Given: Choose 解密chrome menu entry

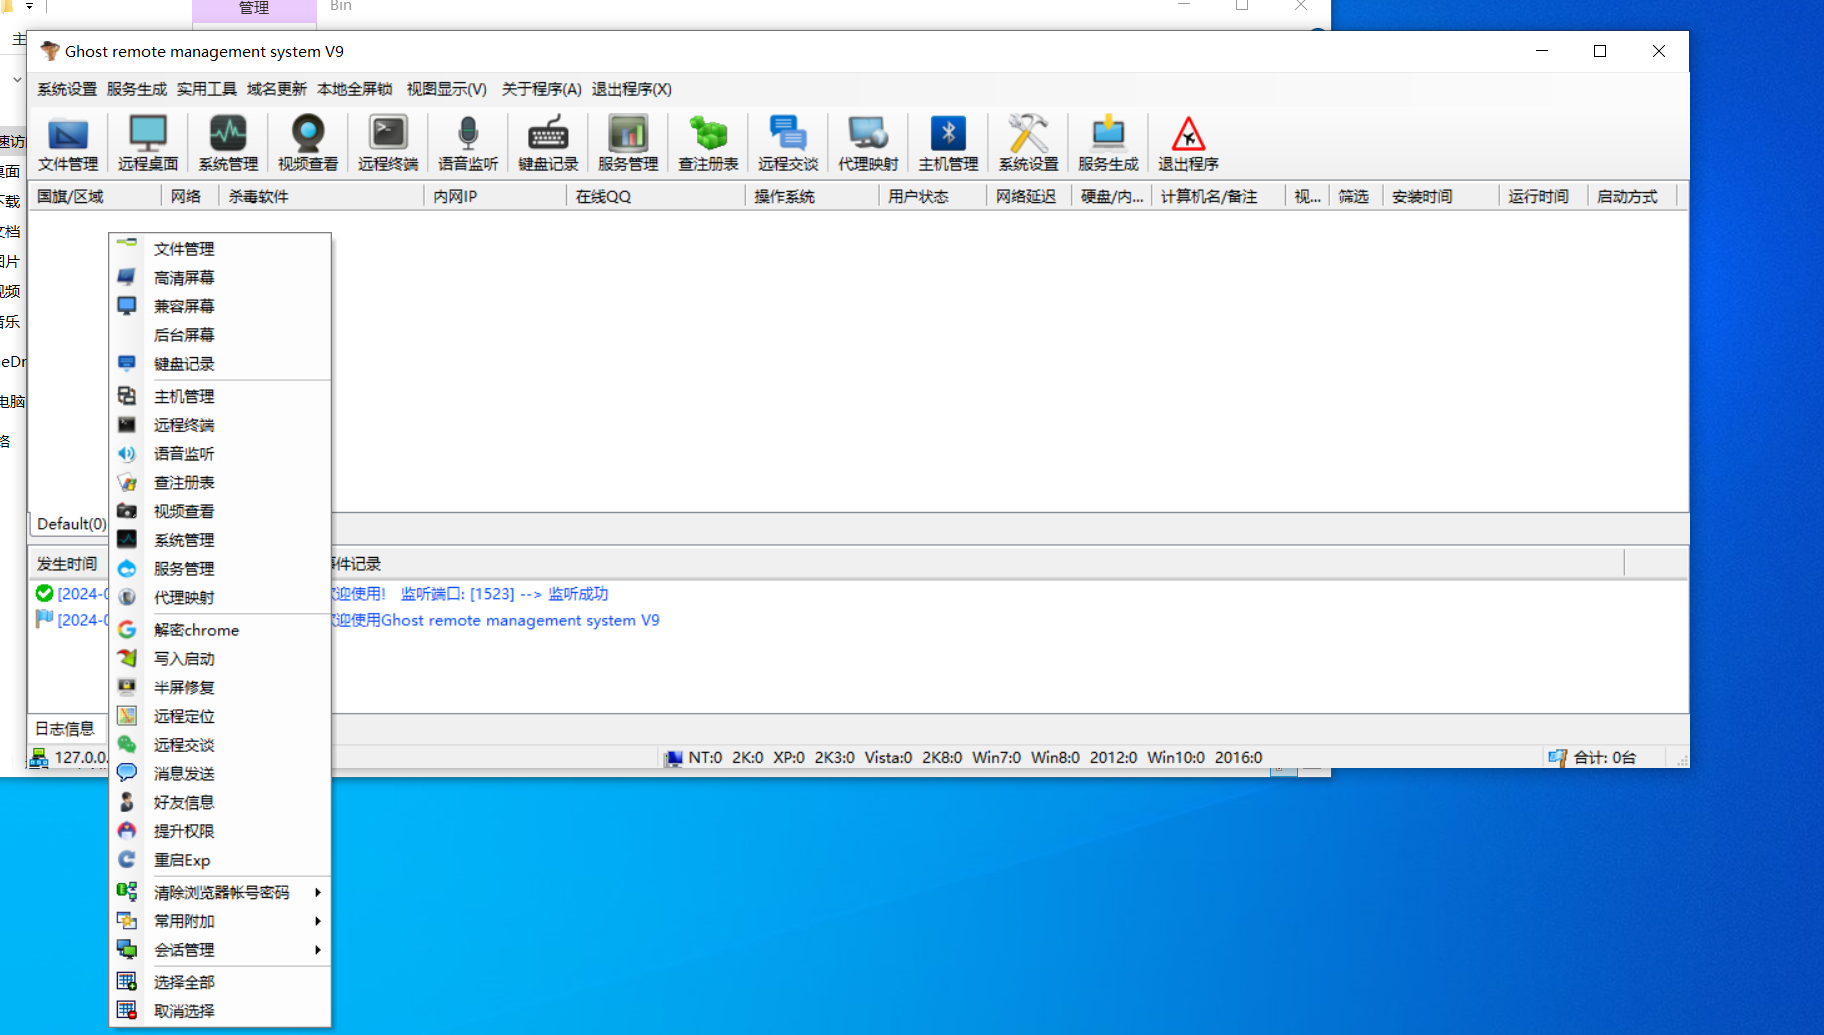Looking at the screenshot, I should click(x=220, y=630).
